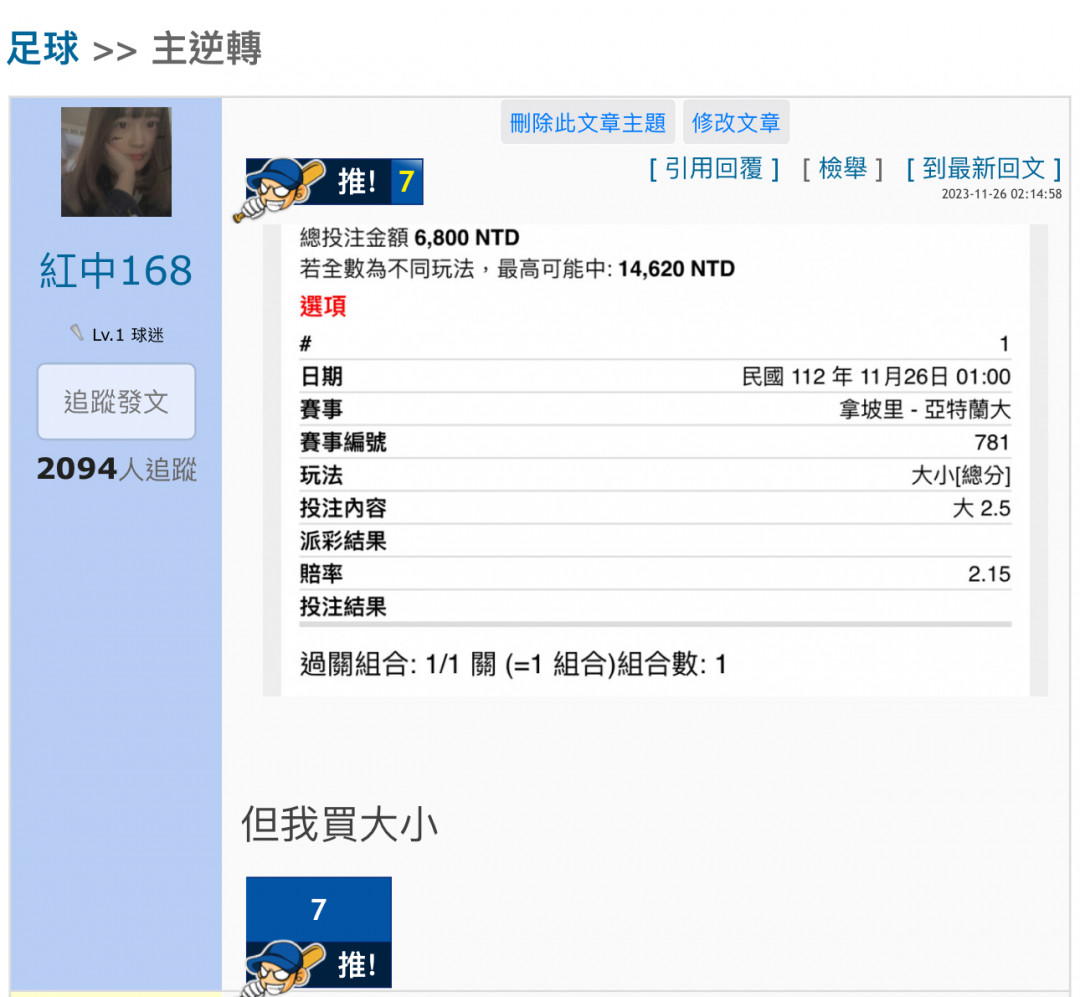
Task: Click the 派彩結果 row label
Action: (x=343, y=541)
